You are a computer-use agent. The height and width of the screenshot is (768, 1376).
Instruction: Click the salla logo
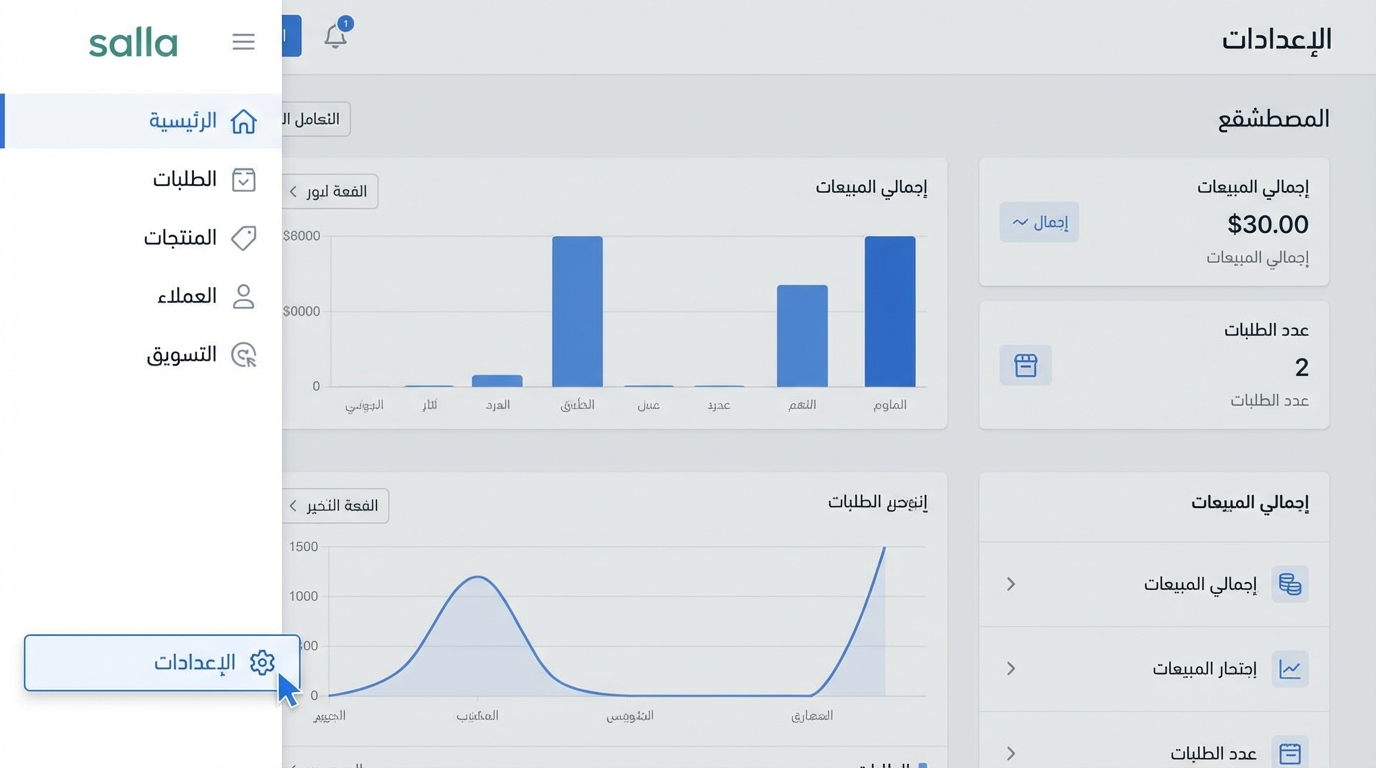tap(133, 43)
